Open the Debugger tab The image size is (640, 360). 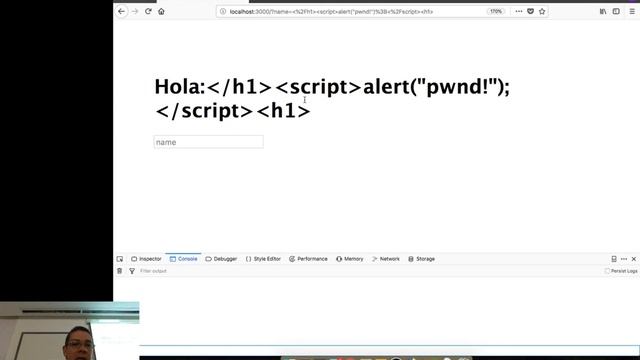[x=221, y=259]
